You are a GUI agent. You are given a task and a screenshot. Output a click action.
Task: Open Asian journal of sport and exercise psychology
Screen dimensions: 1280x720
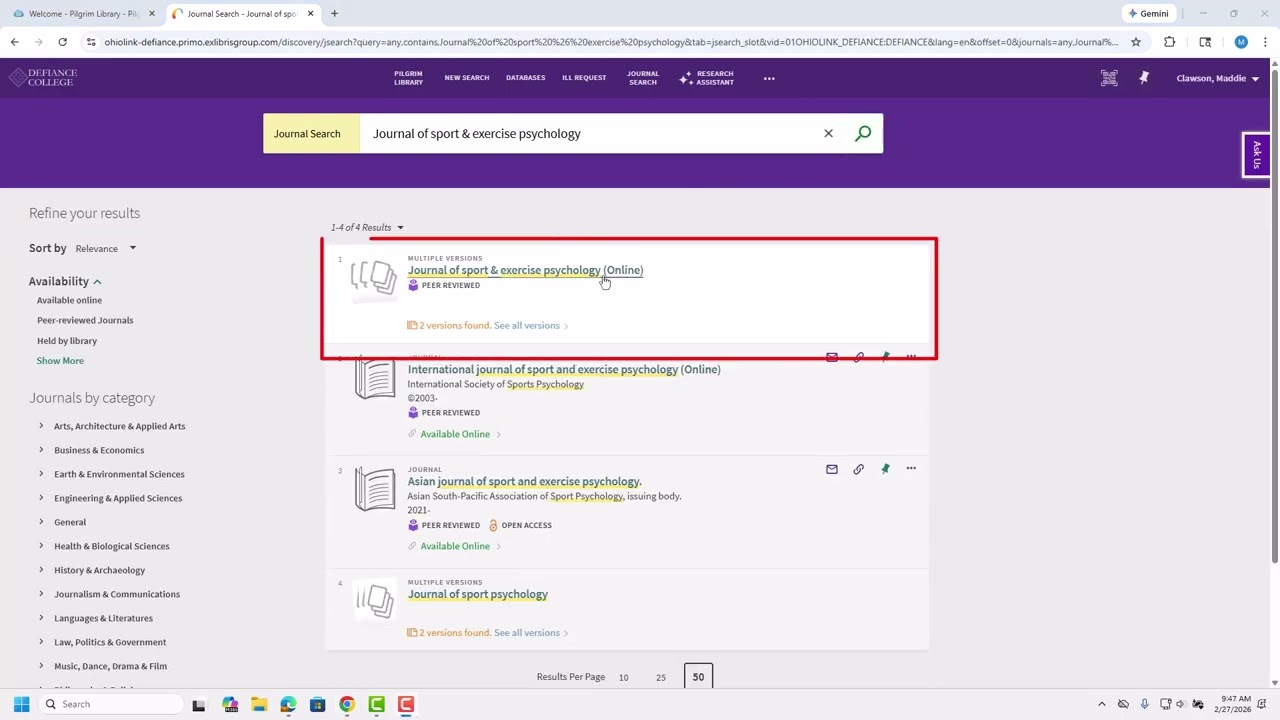(524, 481)
